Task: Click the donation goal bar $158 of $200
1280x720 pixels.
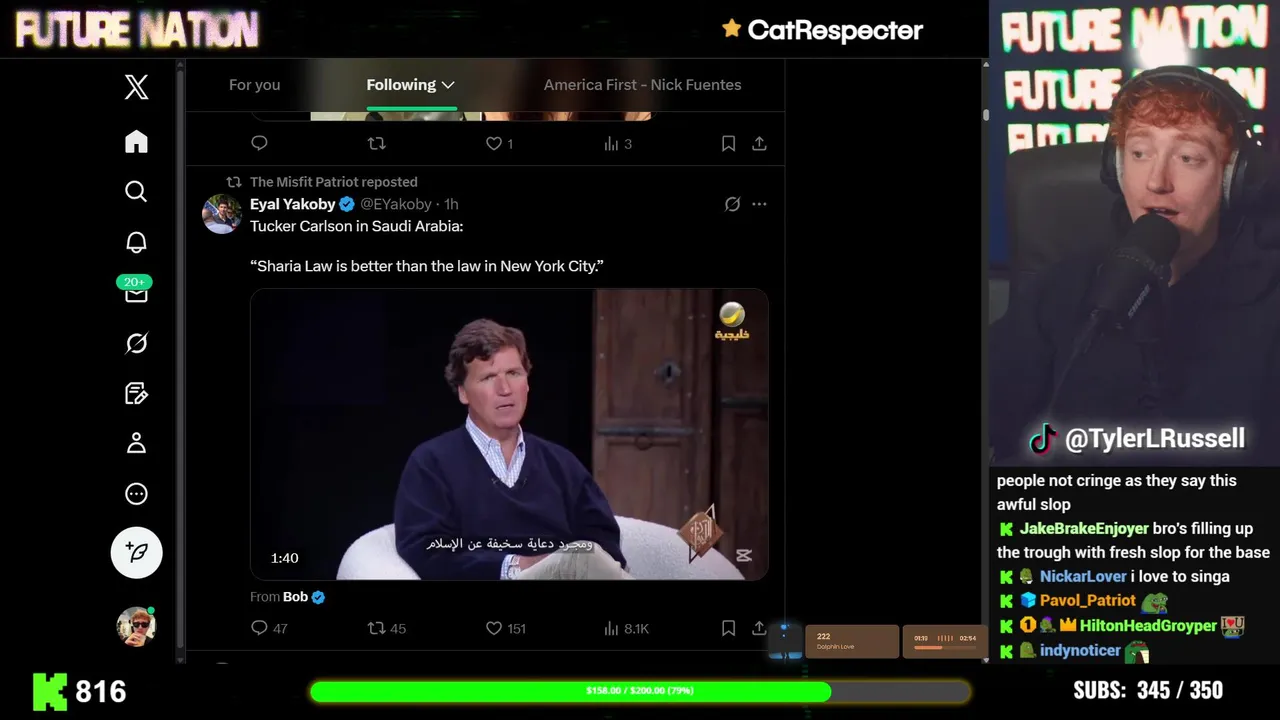Action: click(x=640, y=691)
